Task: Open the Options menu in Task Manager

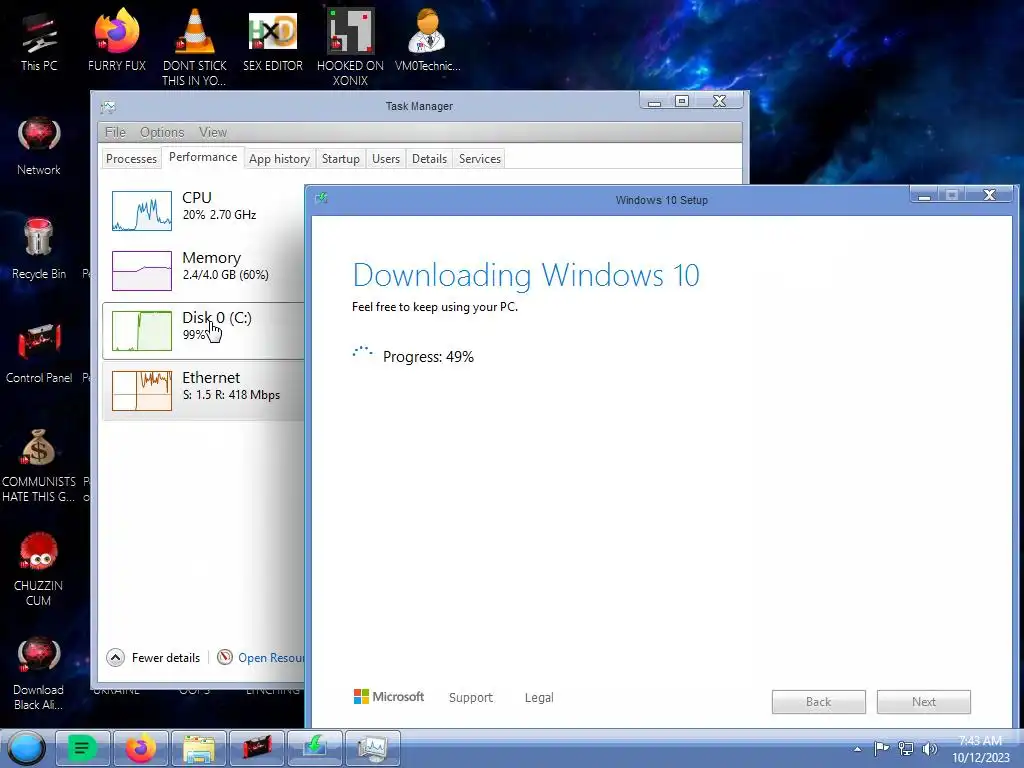Action: pyautogui.click(x=162, y=132)
